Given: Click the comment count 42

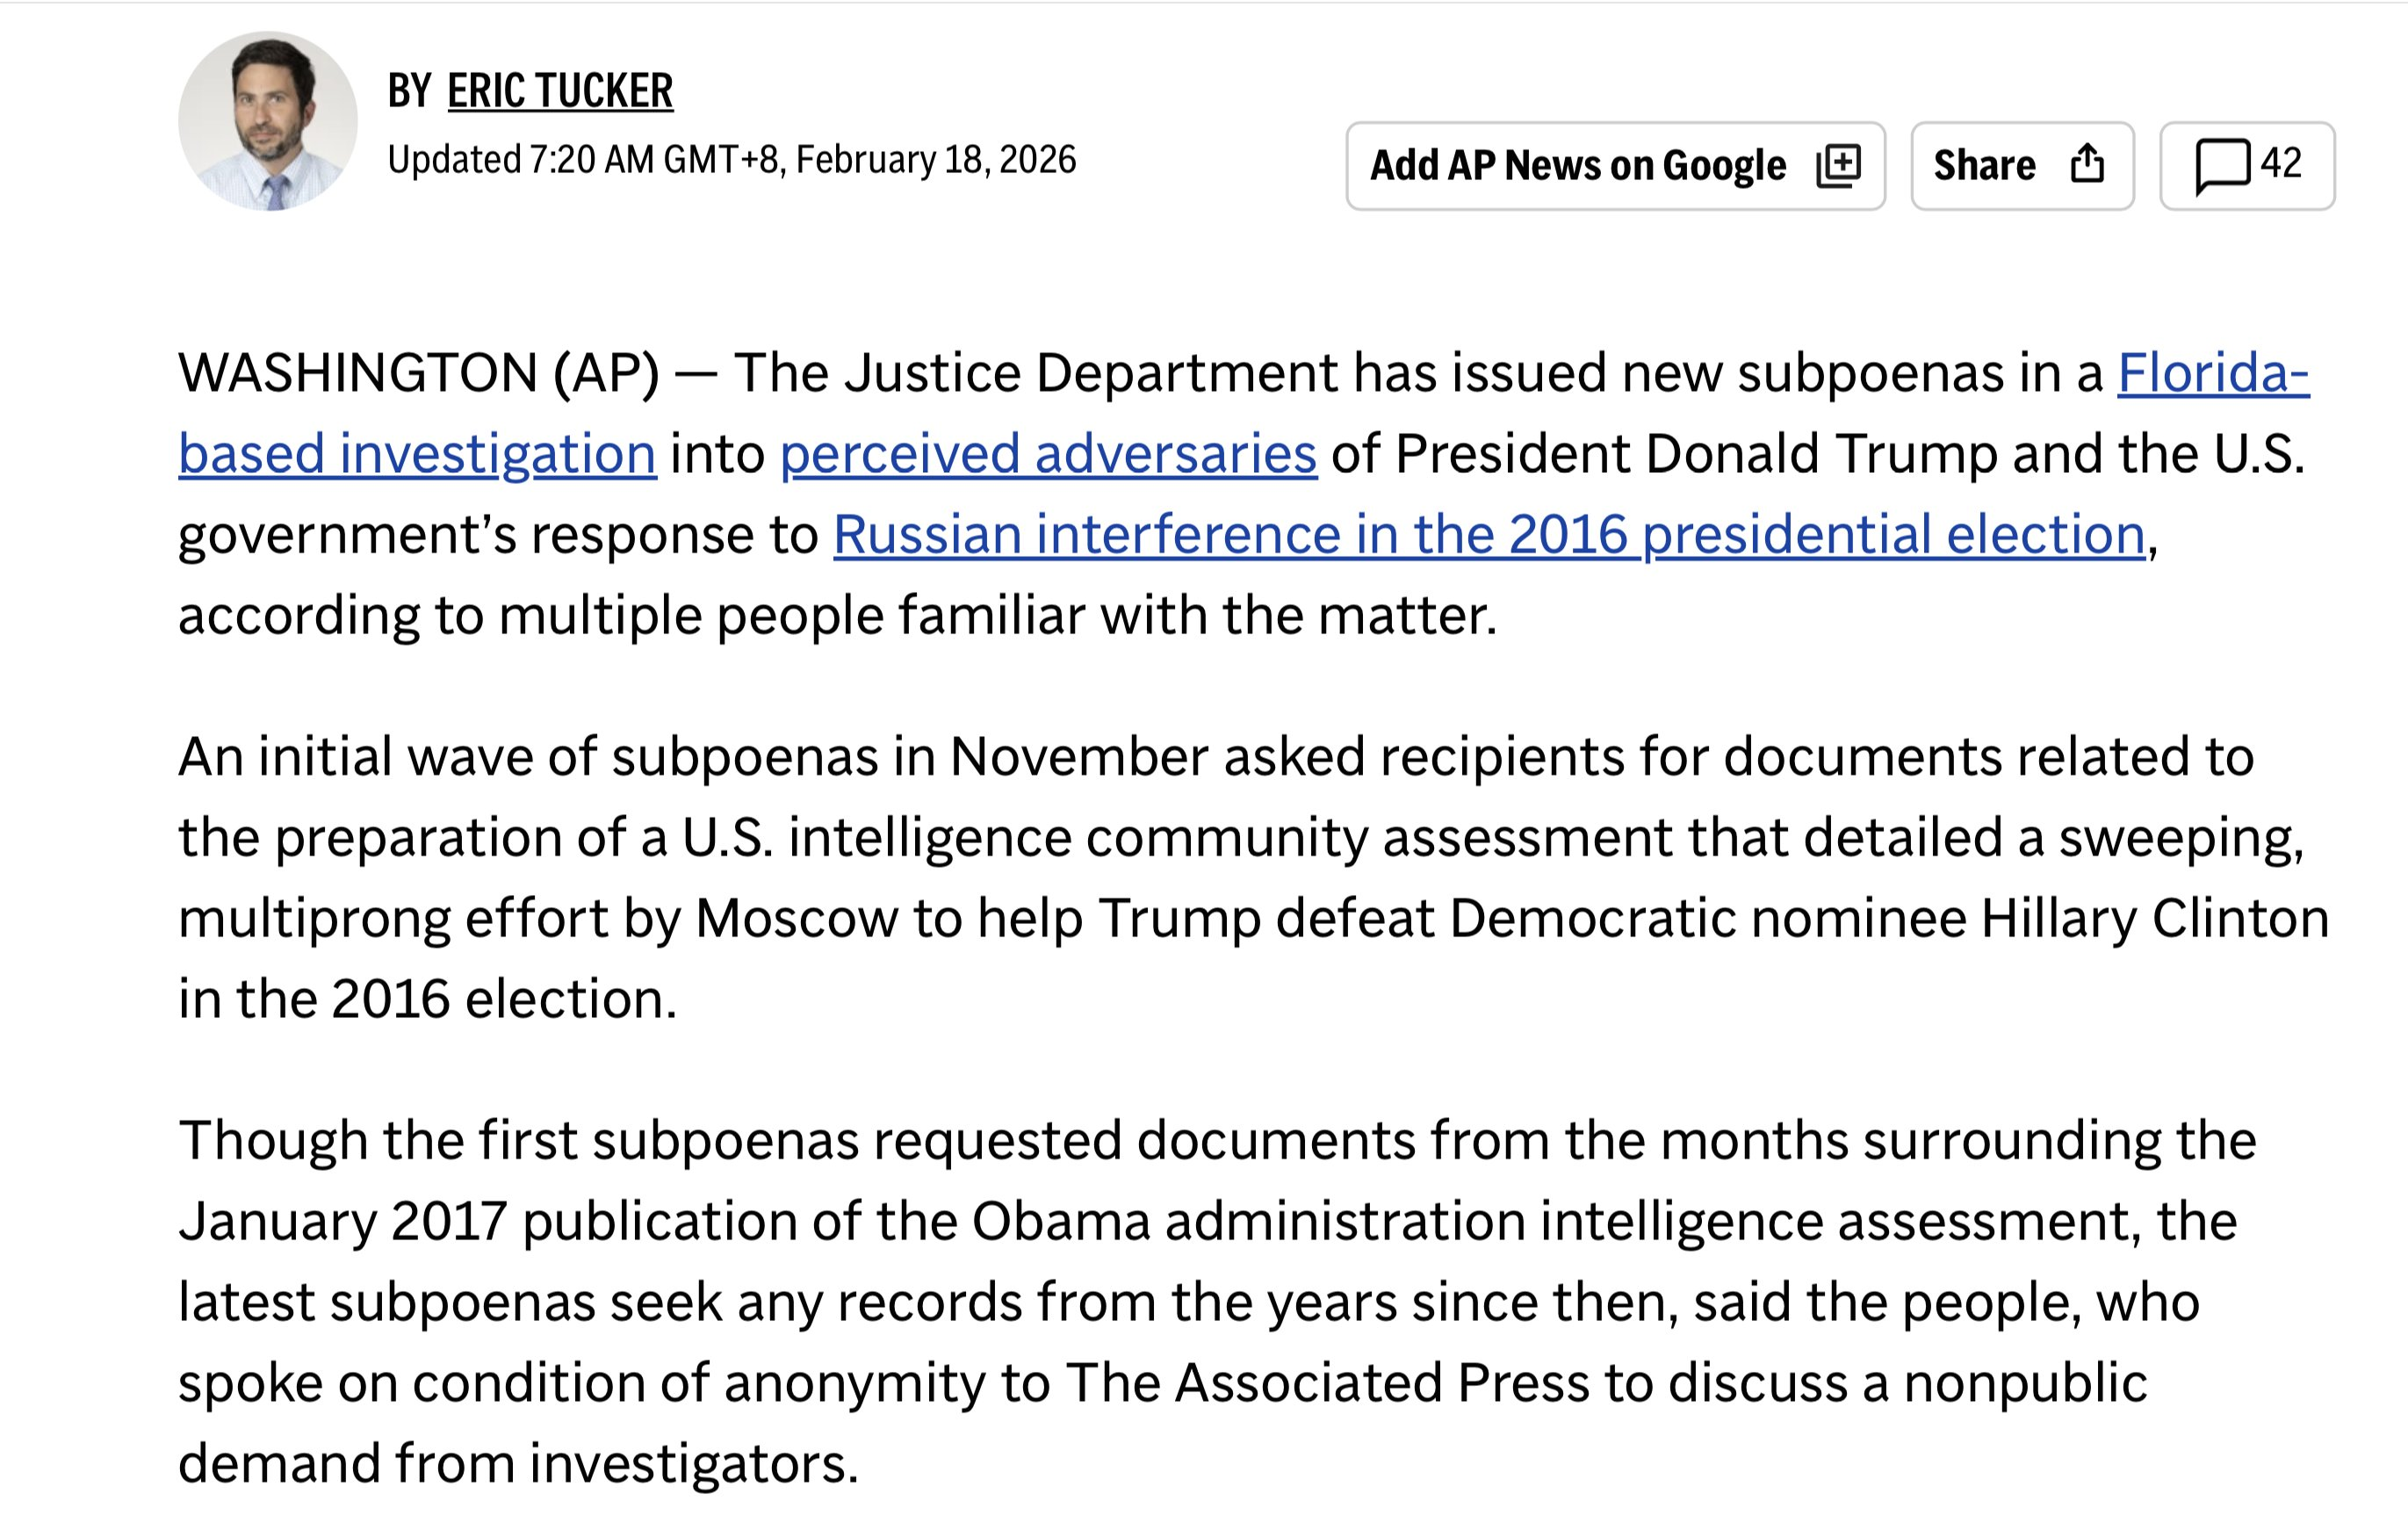Looking at the screenshot, I should point(2281,163).
